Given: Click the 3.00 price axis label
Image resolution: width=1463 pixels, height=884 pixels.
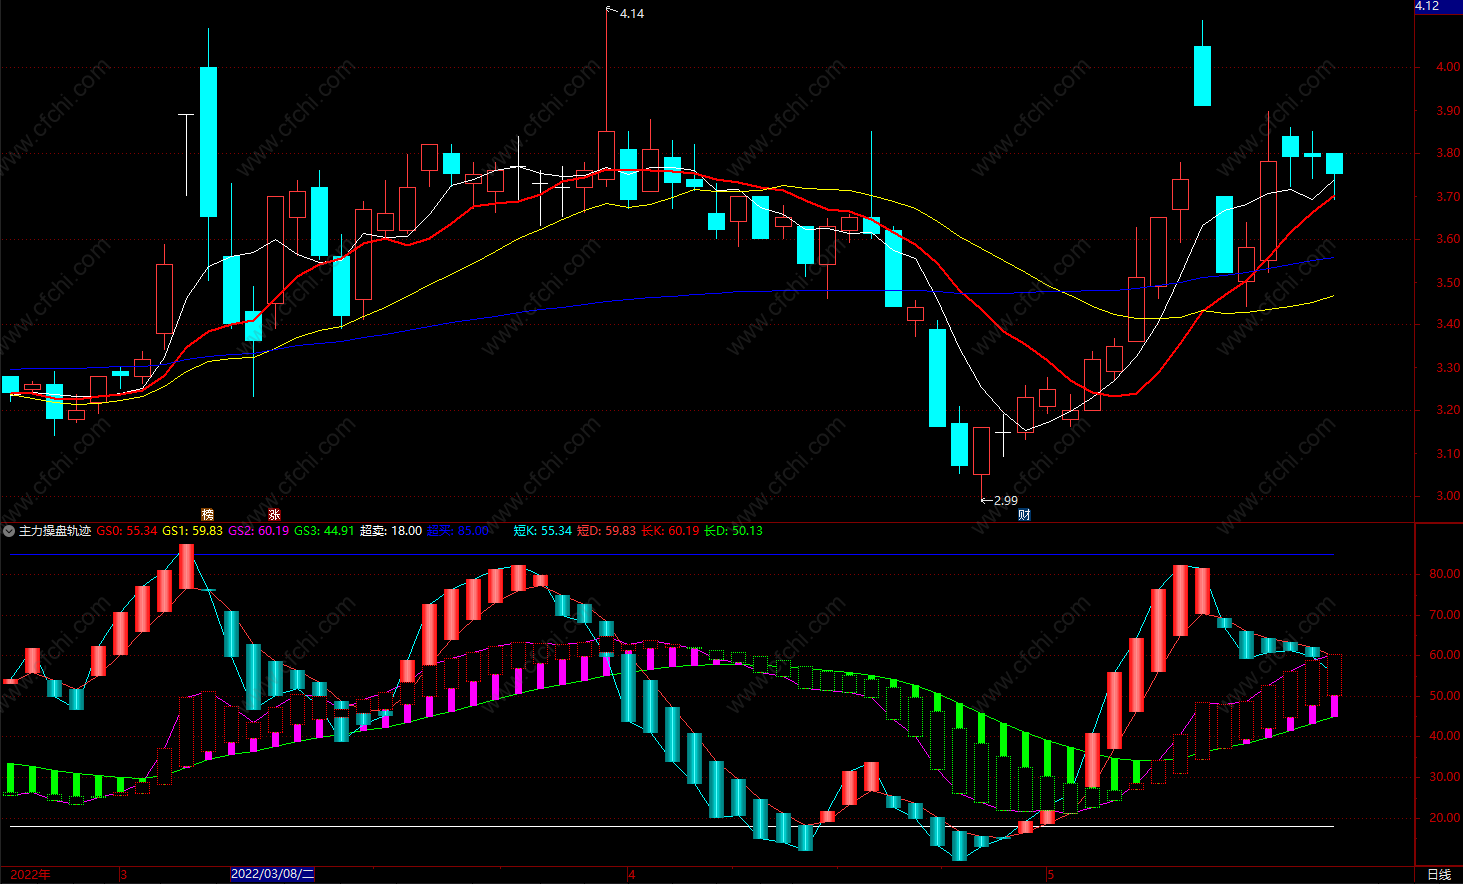Looking at the screenshot, I should click(x=1447, y=496).
